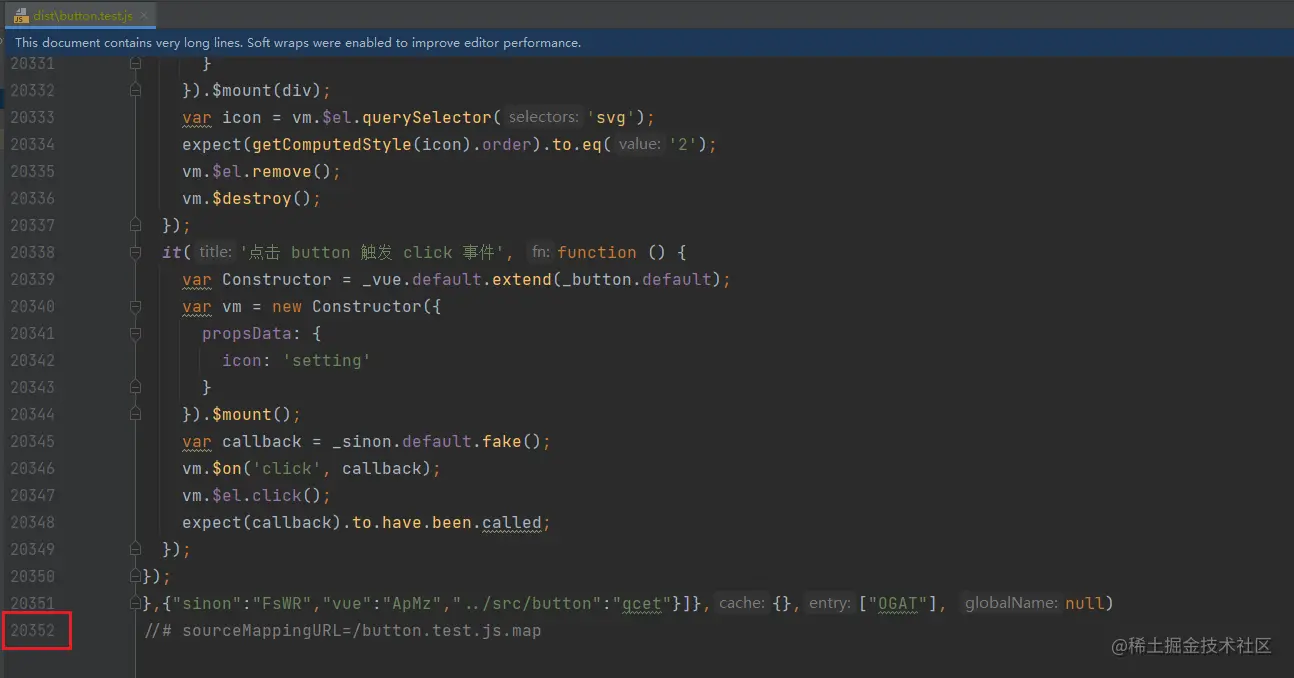Click line number 20333 in the gutter
Viewport: 1294px width, 678px height.
tap(33, 117)
